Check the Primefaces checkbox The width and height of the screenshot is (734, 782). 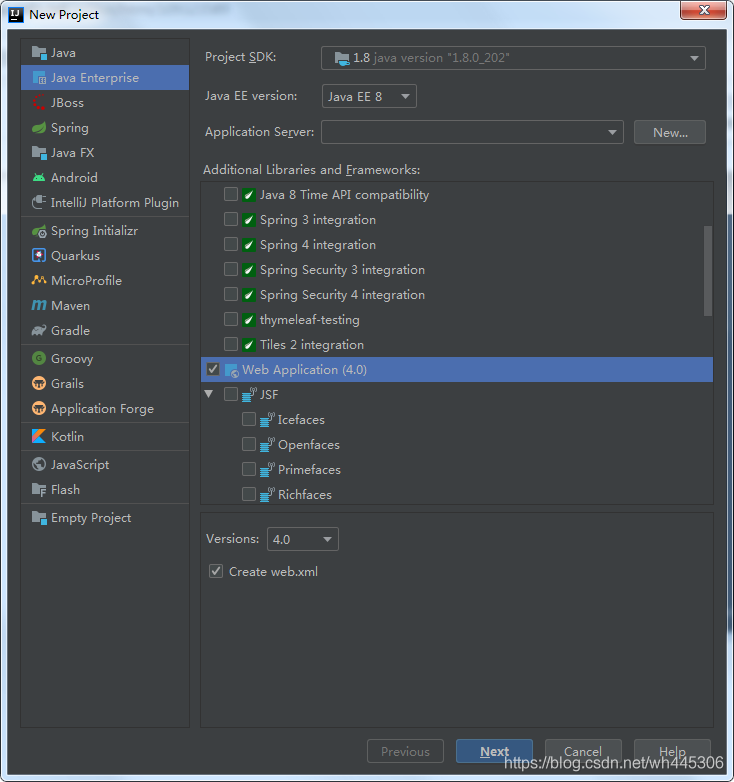click(x=249, y=469)
